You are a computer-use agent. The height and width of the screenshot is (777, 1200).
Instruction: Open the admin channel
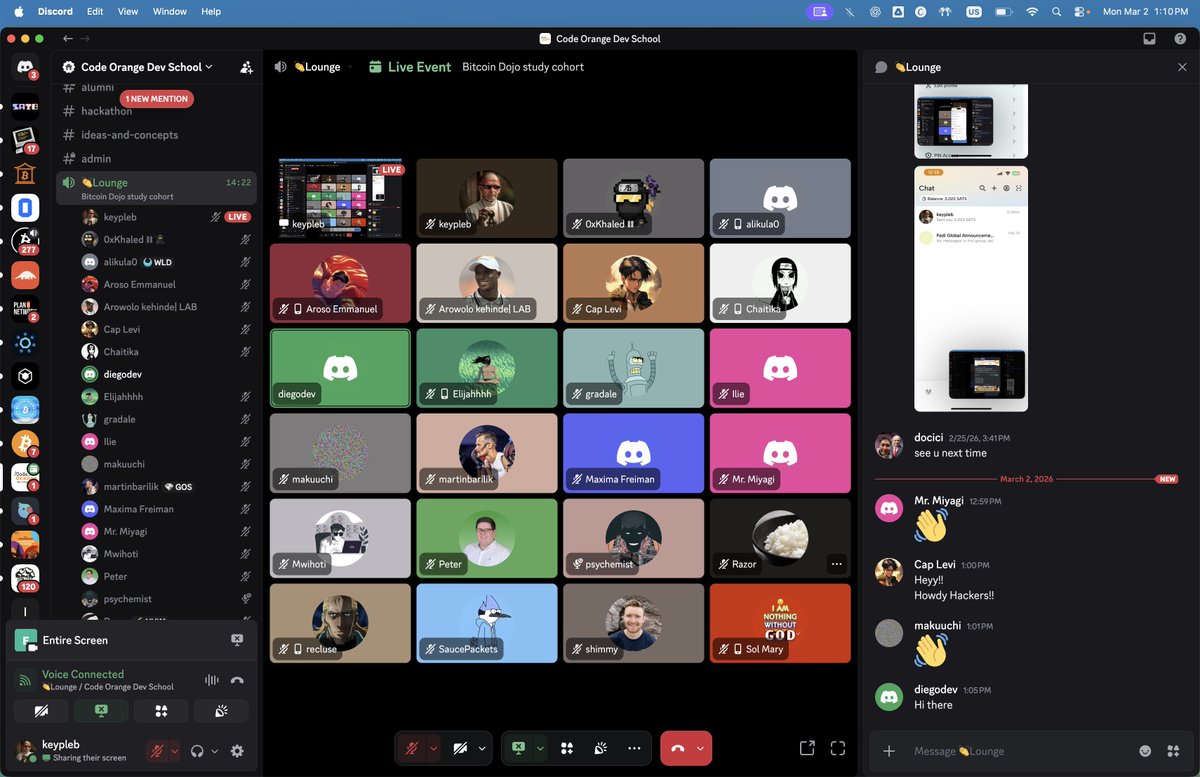pos(156,159)
